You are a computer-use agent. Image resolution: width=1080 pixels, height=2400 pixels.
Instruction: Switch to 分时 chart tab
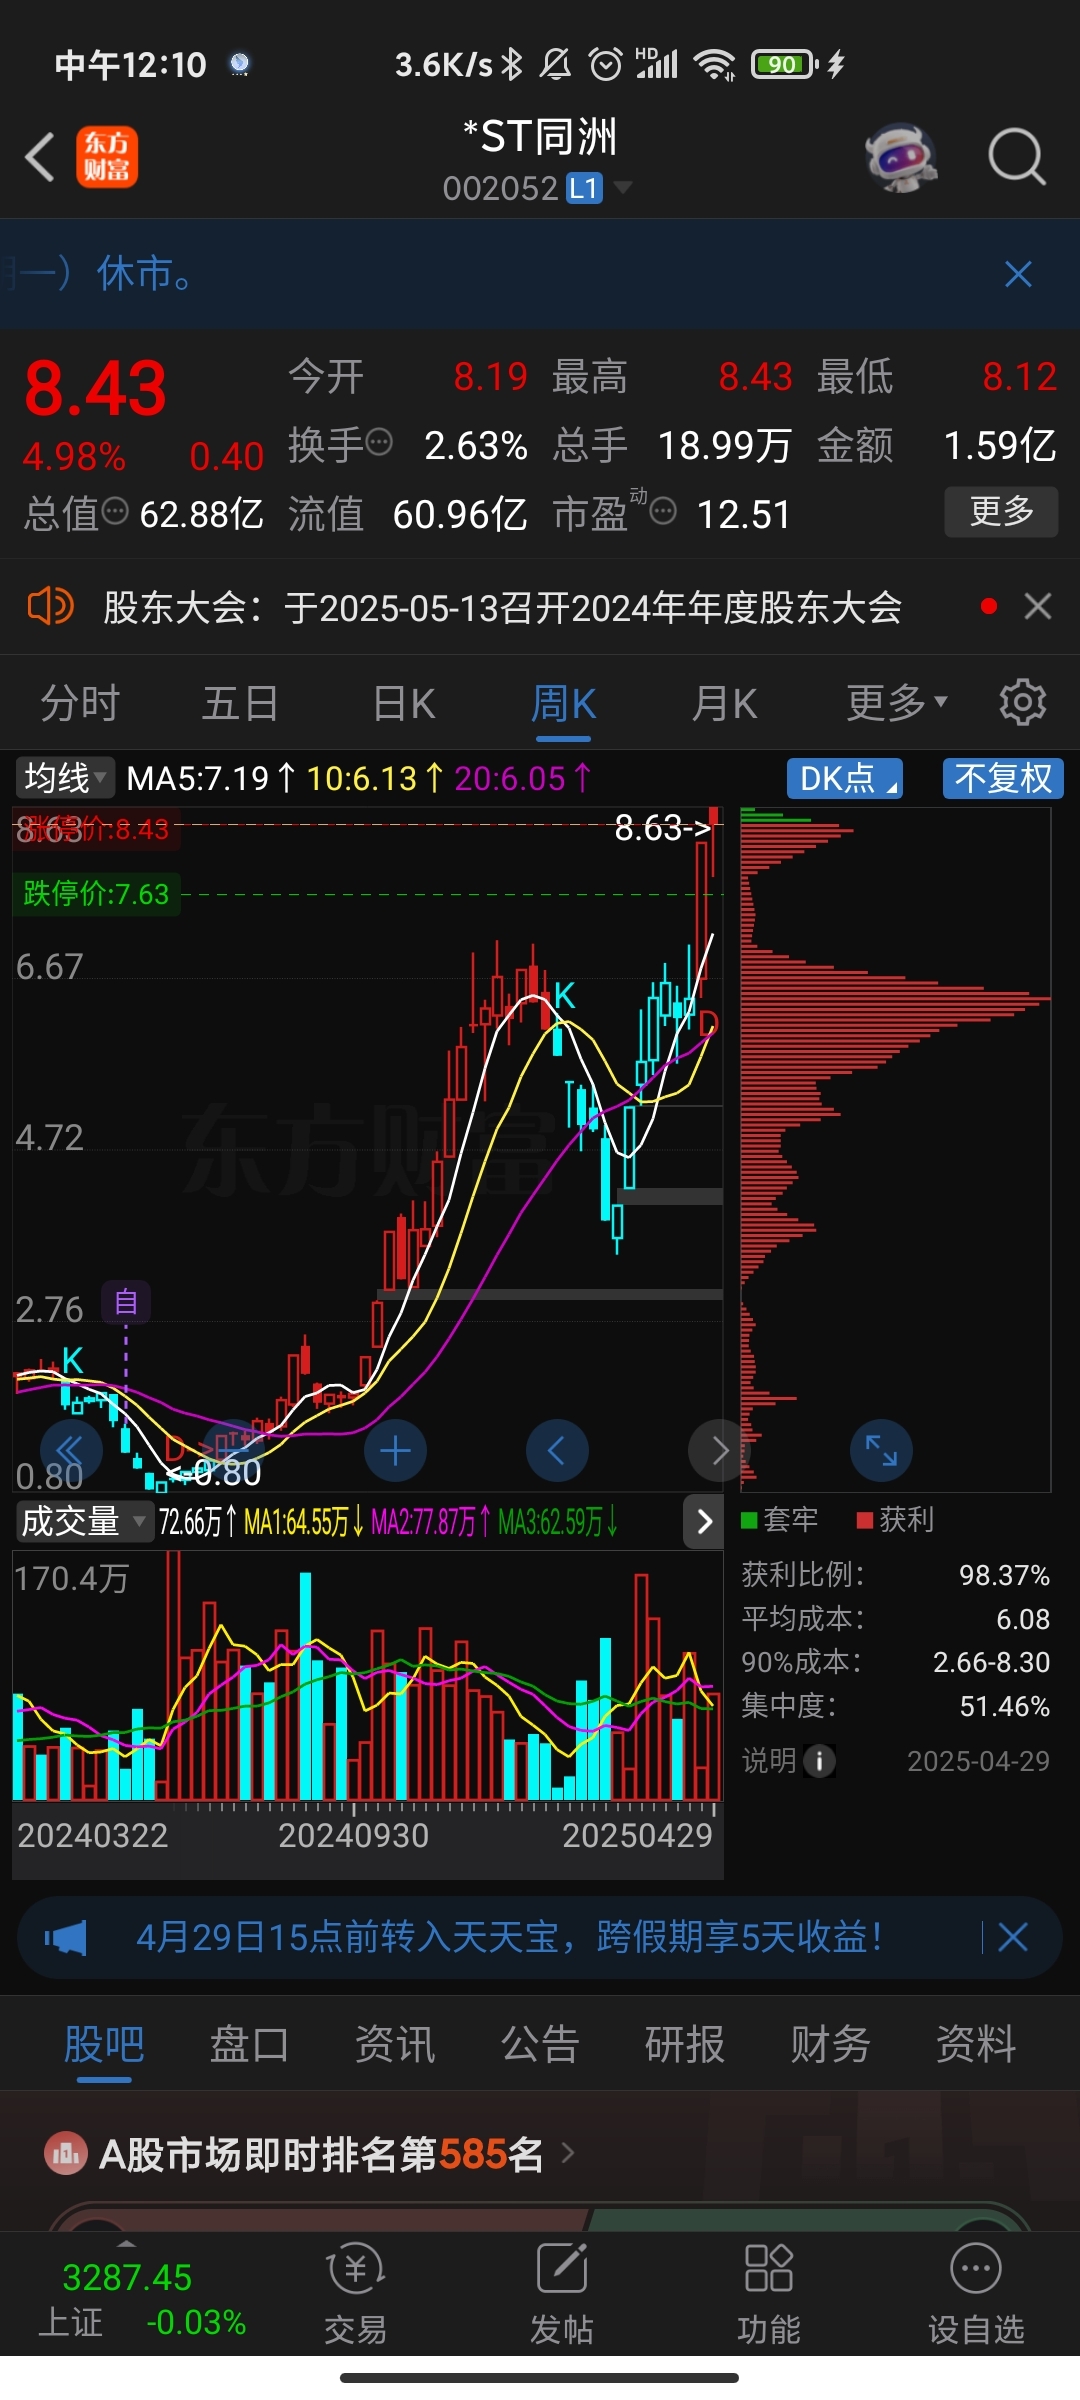(x=80, y=702)
